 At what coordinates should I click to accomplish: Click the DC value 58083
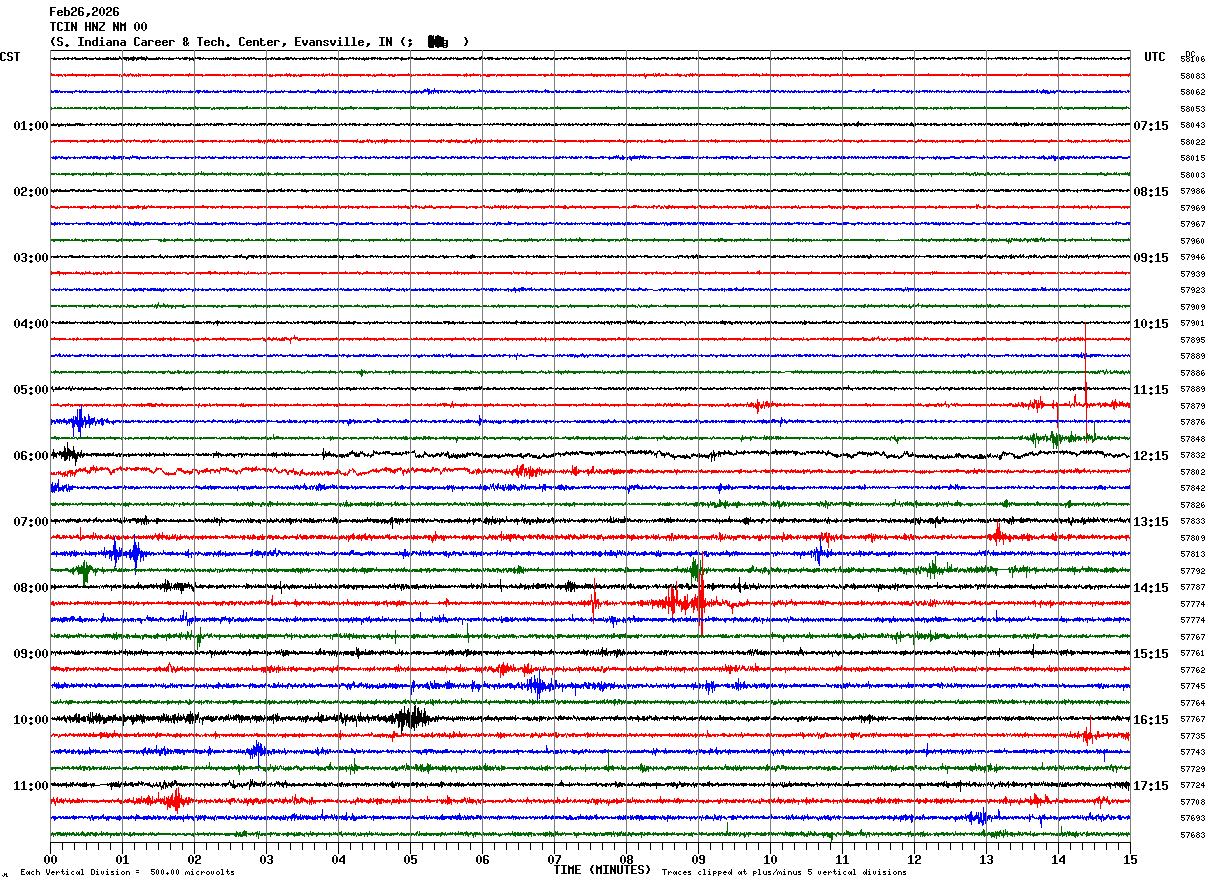coord(1192,76)
